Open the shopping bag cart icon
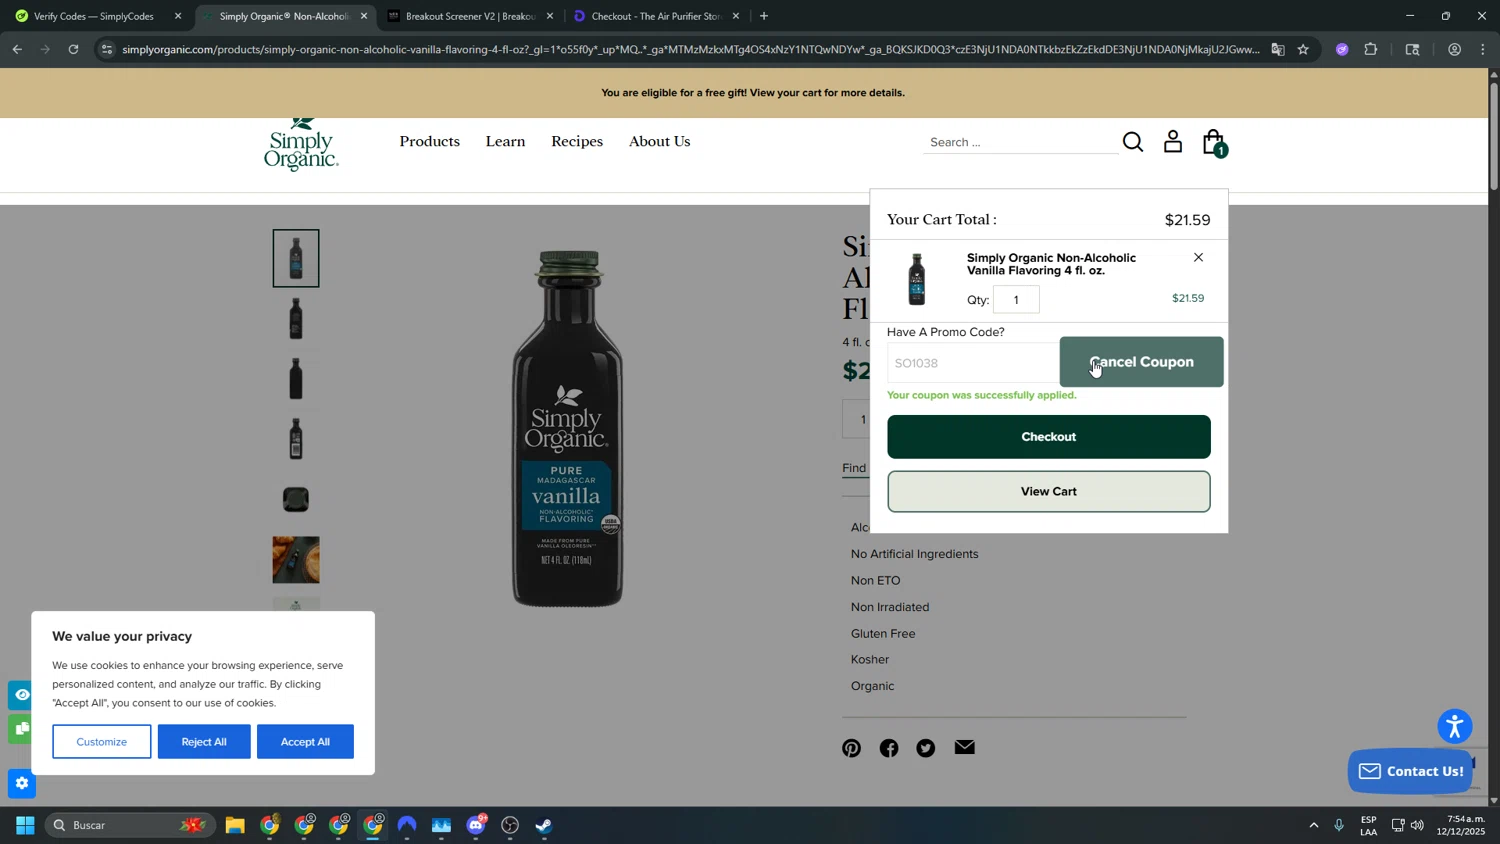The width and height of the screenshot is (1500, 844). click(1214, 142)
